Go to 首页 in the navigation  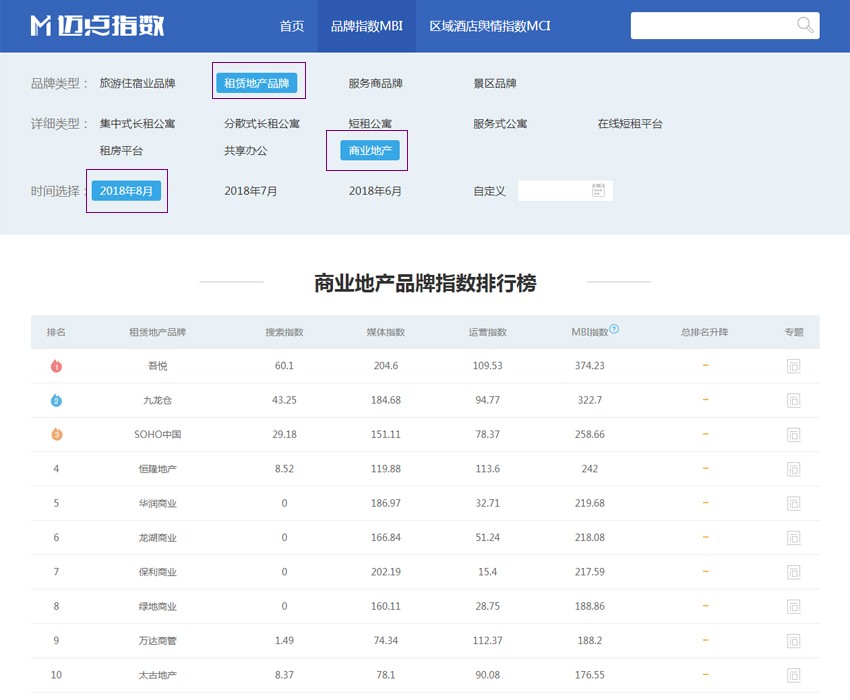[x=292, y=26]
